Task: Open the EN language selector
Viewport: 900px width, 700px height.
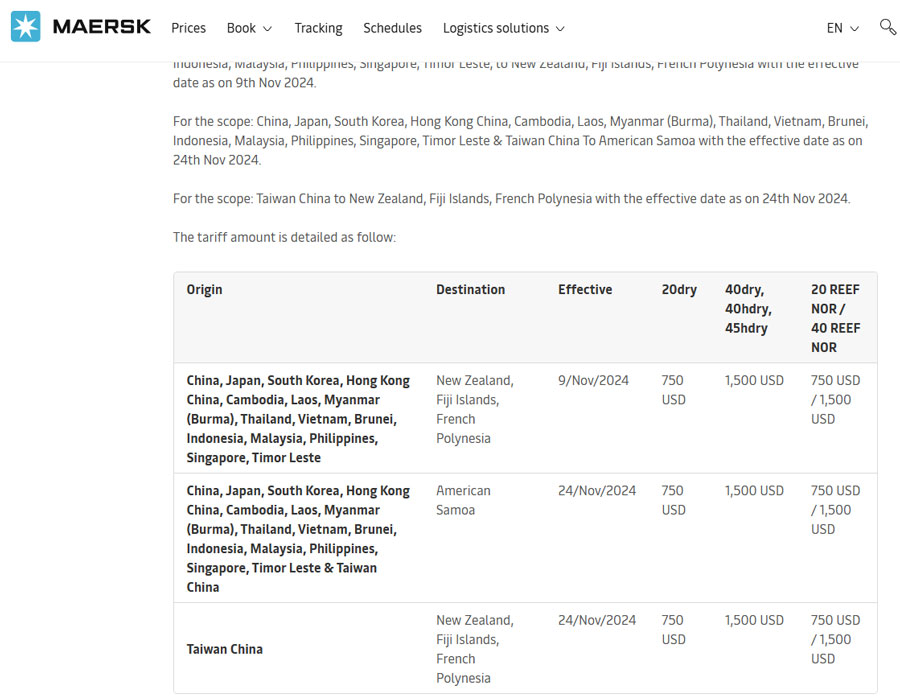Action: point(842,28)
